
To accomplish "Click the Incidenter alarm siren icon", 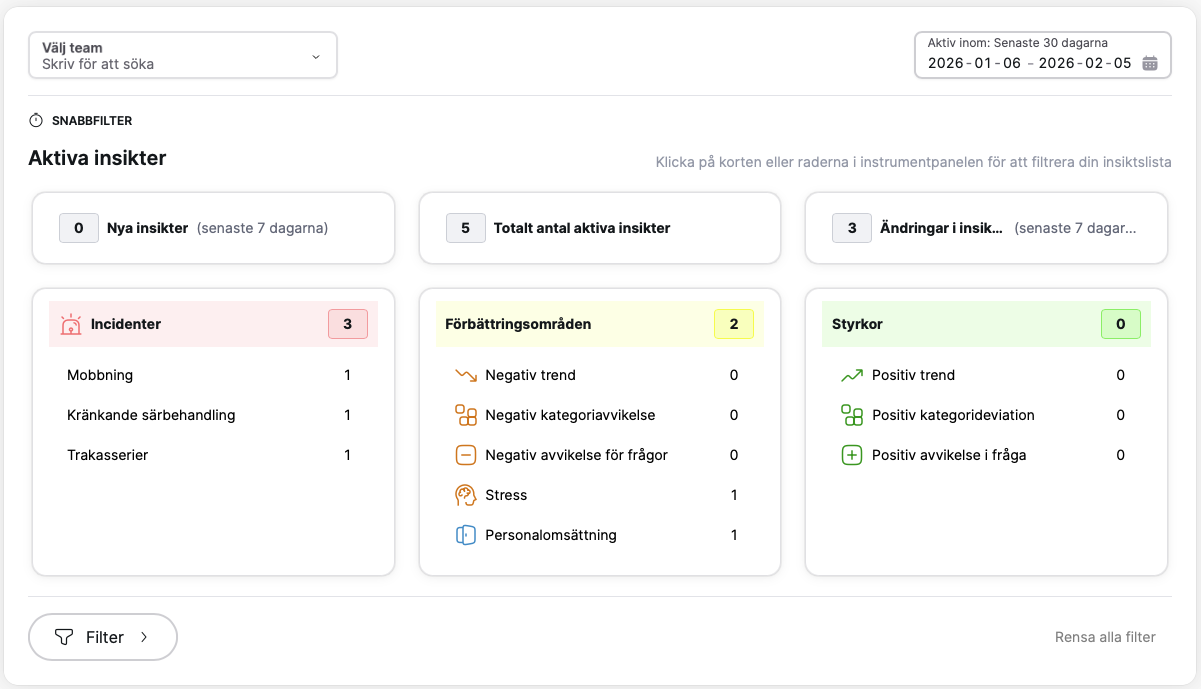I will (71, 324).
